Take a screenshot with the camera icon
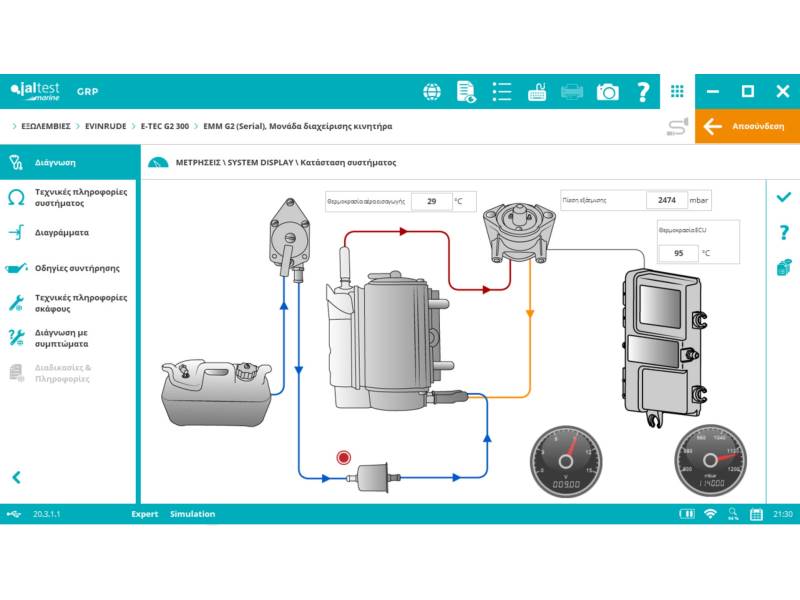Viewport: 800px width, 600px height. pos(607,92)
